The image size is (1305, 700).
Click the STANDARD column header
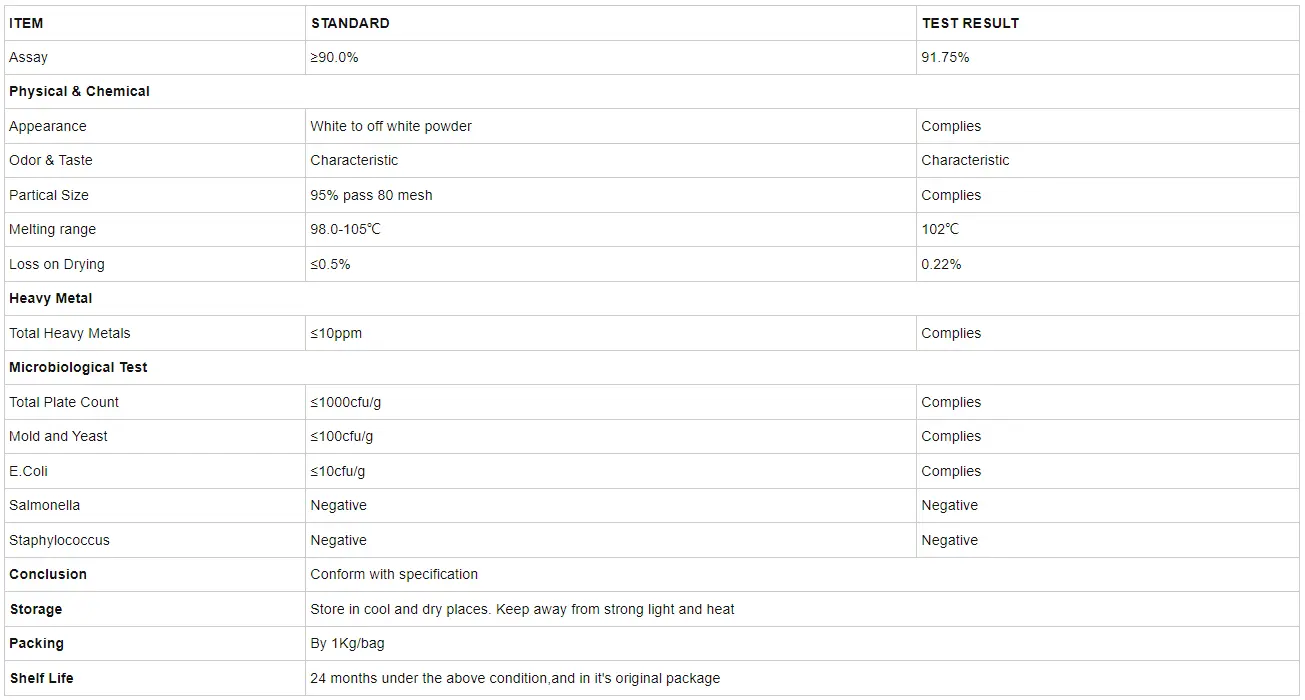[350, 23]
